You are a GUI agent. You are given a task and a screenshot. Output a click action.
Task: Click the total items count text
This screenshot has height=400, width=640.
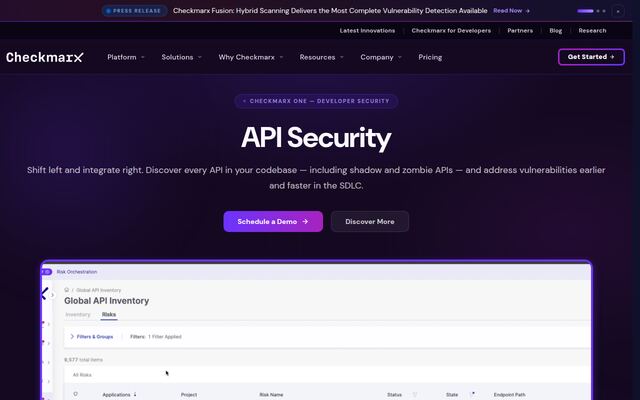83,360
